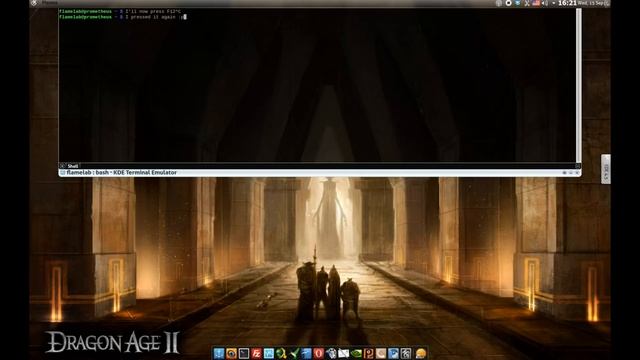
Task: Launch the blue bird-like icon in the dock
Action: tap(306, 353)
